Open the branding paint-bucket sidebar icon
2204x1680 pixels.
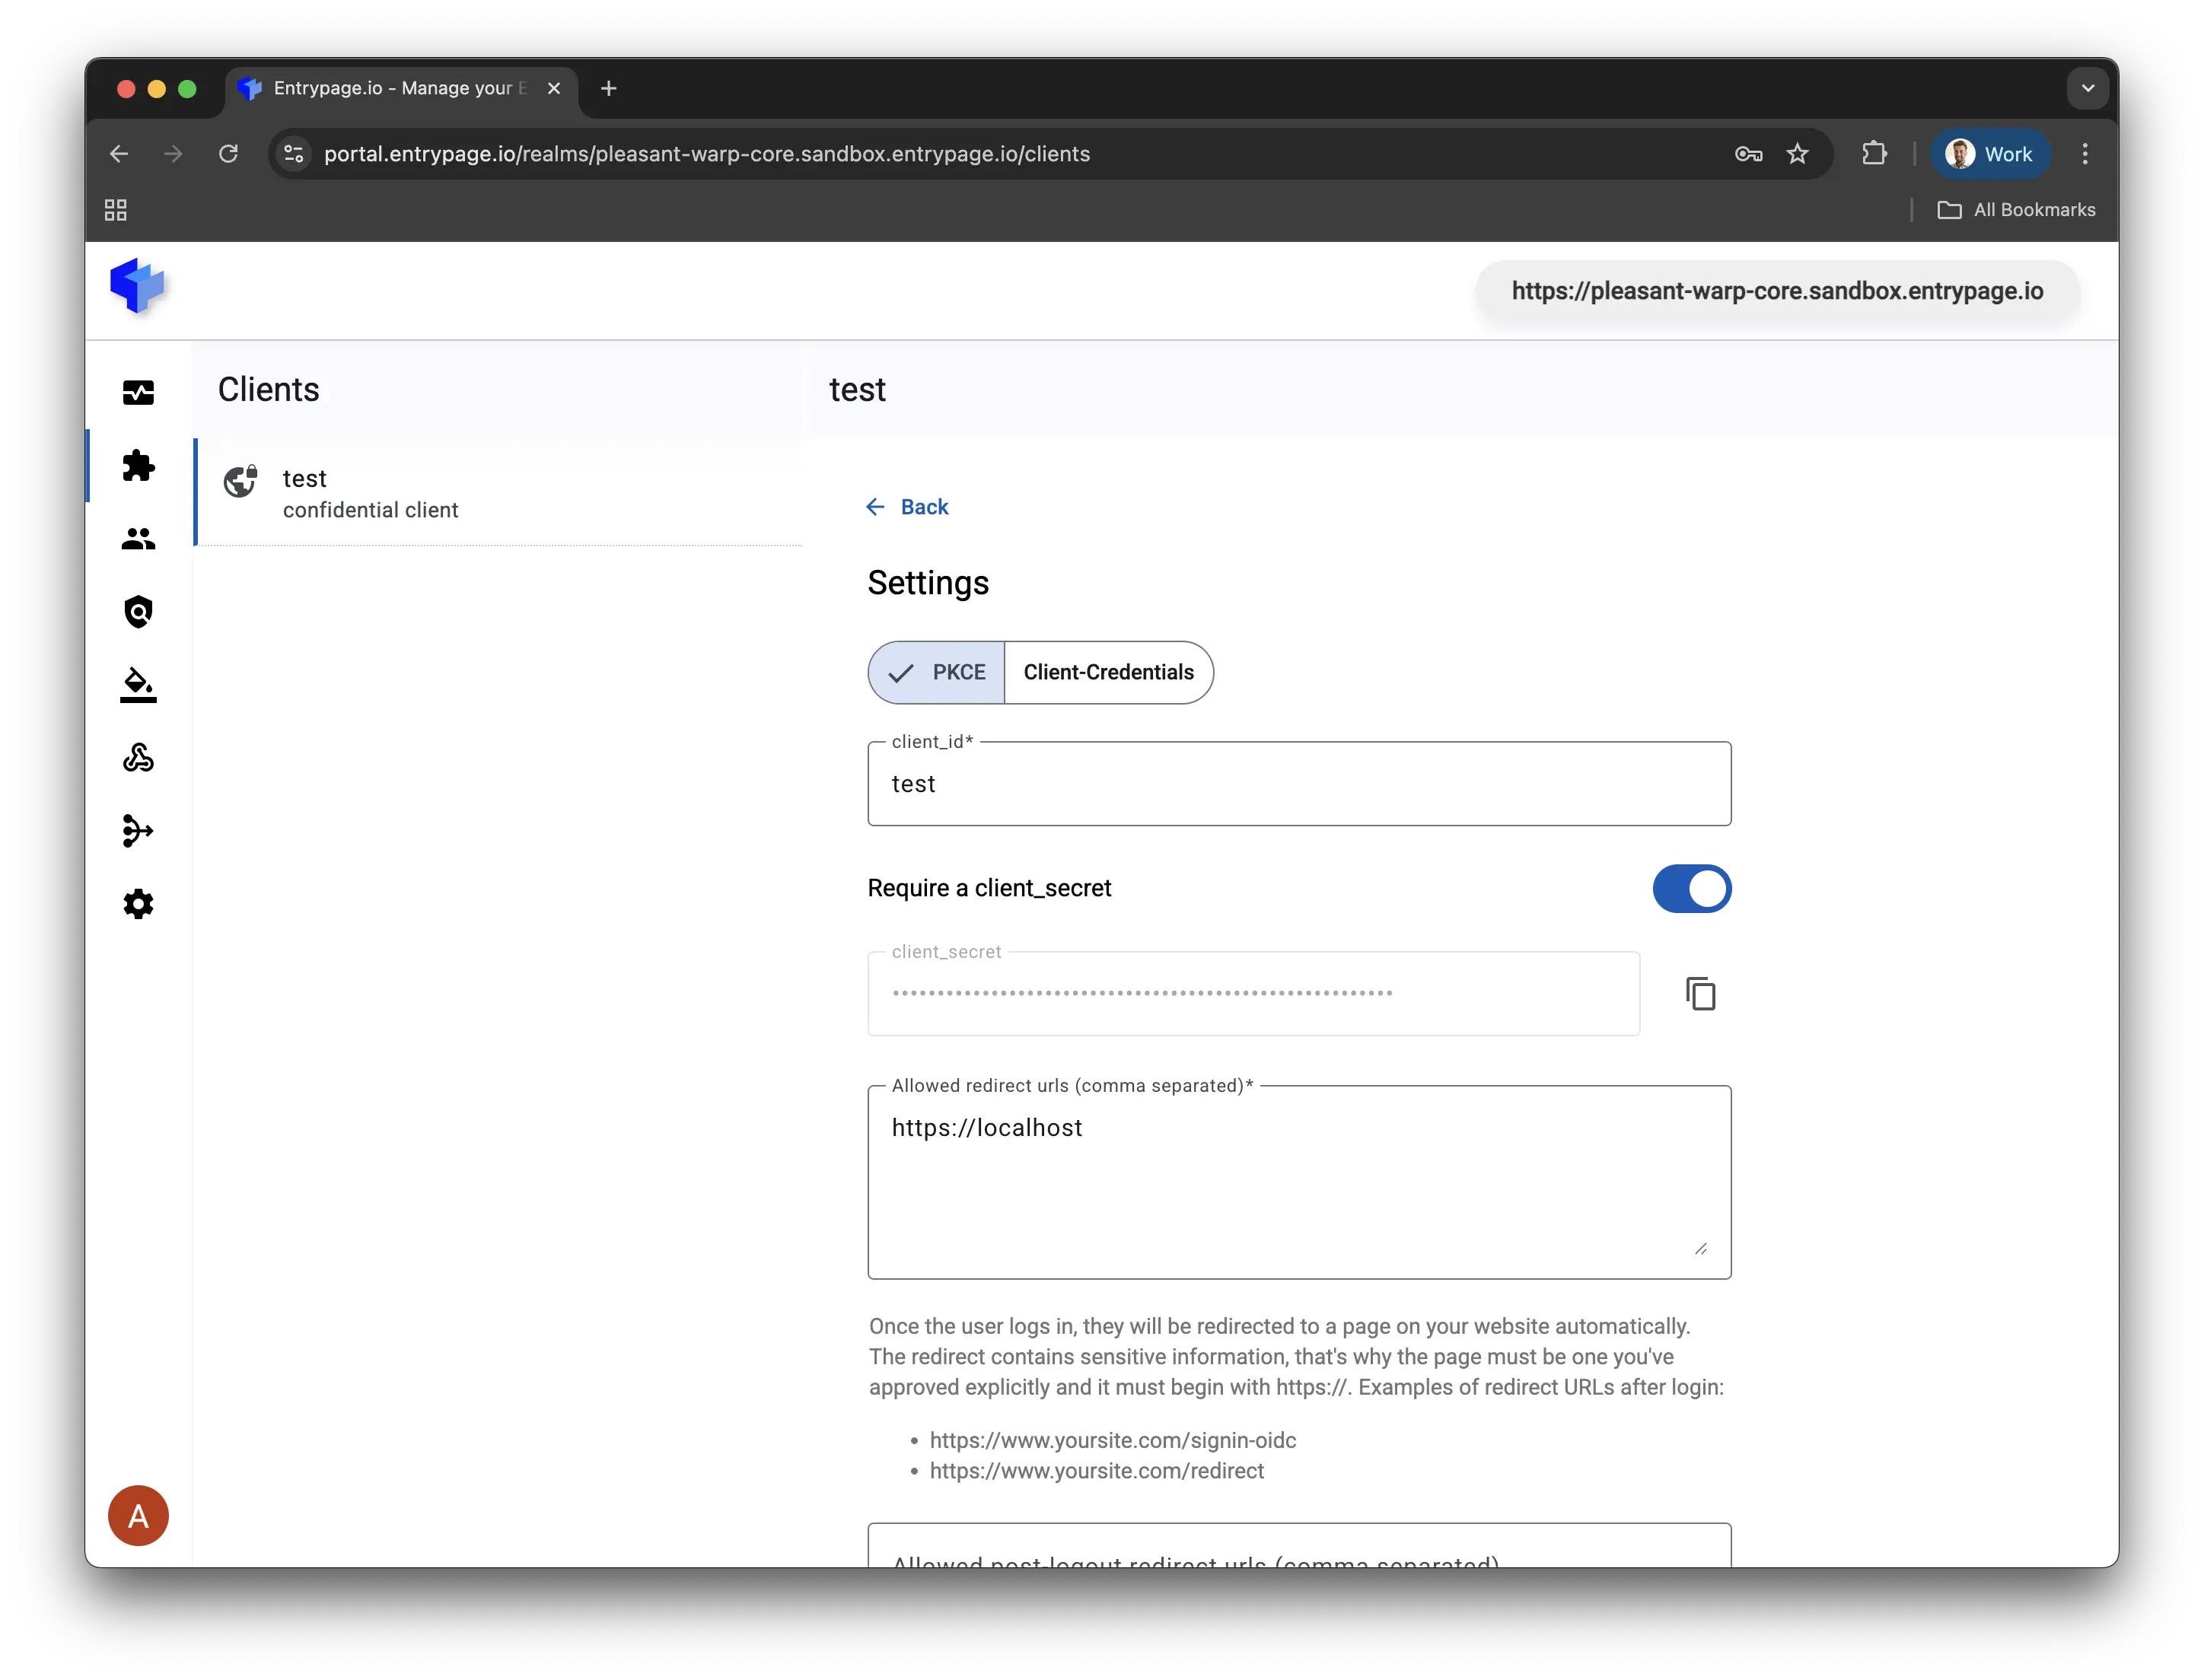(x=138, y=685)
